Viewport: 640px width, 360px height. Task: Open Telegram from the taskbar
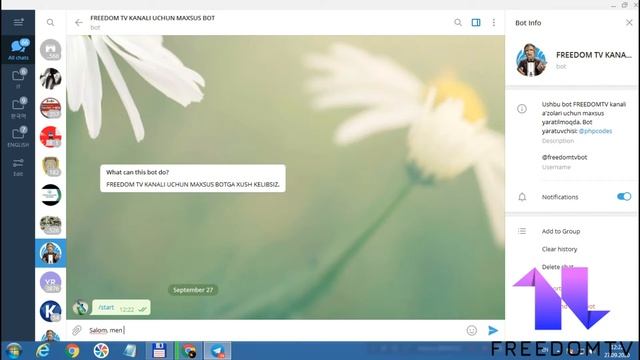pos(218,351)
